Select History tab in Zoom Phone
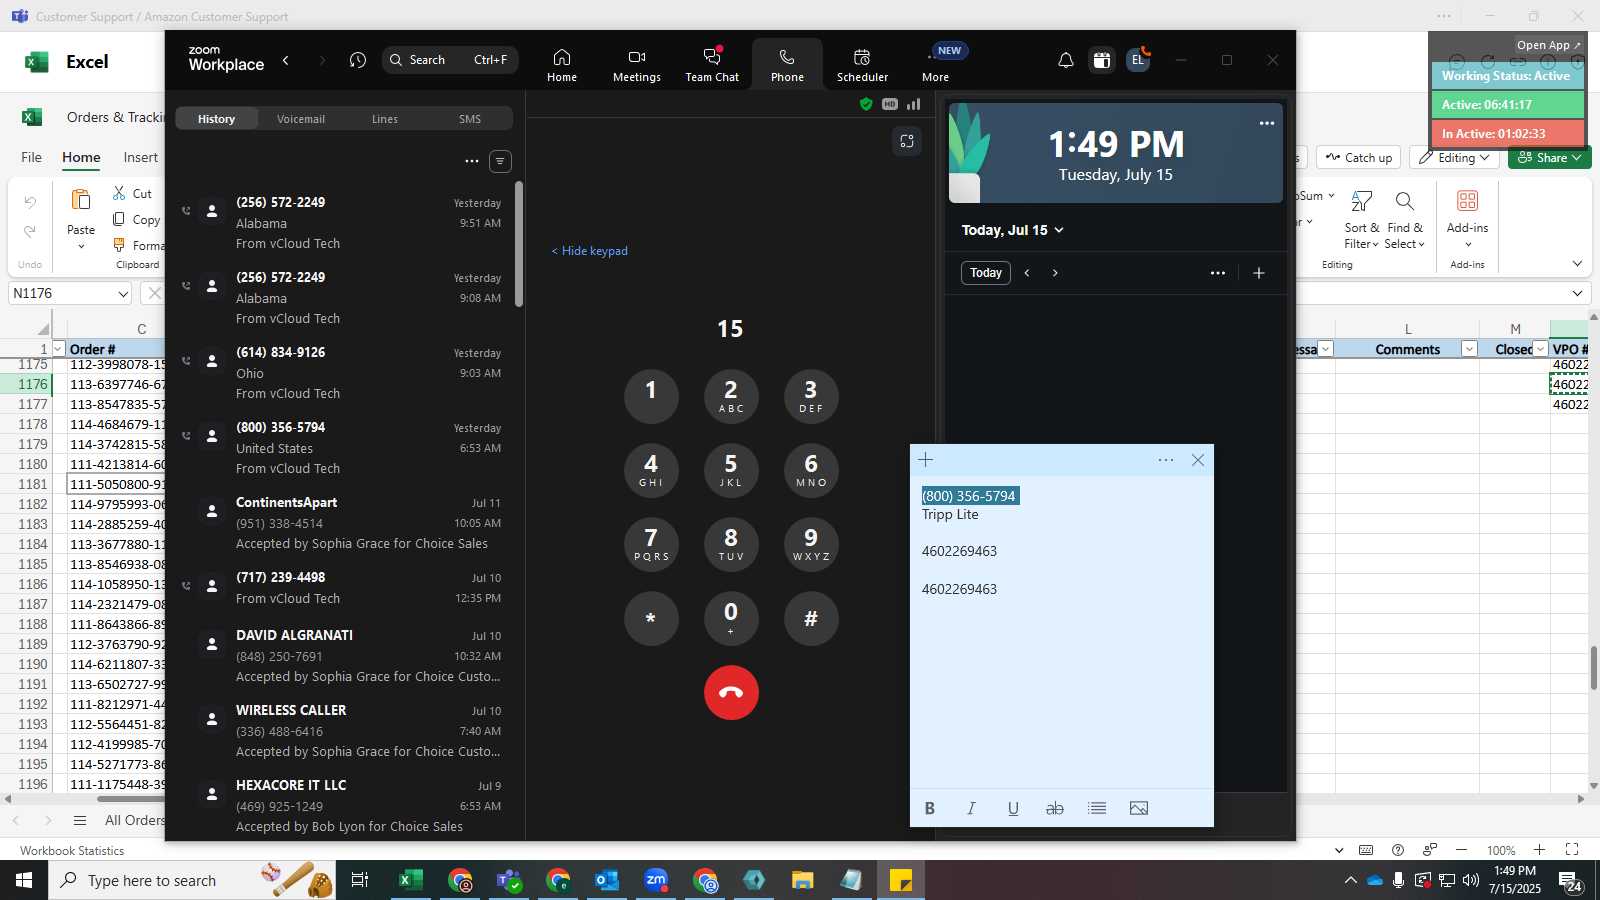Image resolution: width=1600 pixels, height=900 pixels. [x=216, y=119]
